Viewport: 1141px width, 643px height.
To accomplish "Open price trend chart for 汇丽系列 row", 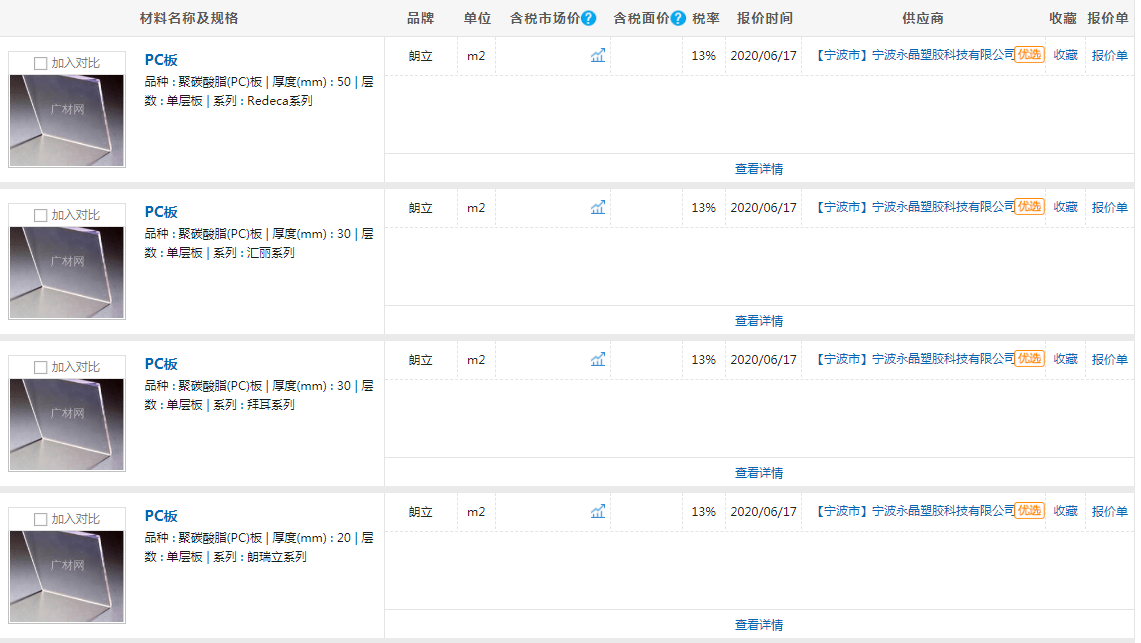I will 597,207.
